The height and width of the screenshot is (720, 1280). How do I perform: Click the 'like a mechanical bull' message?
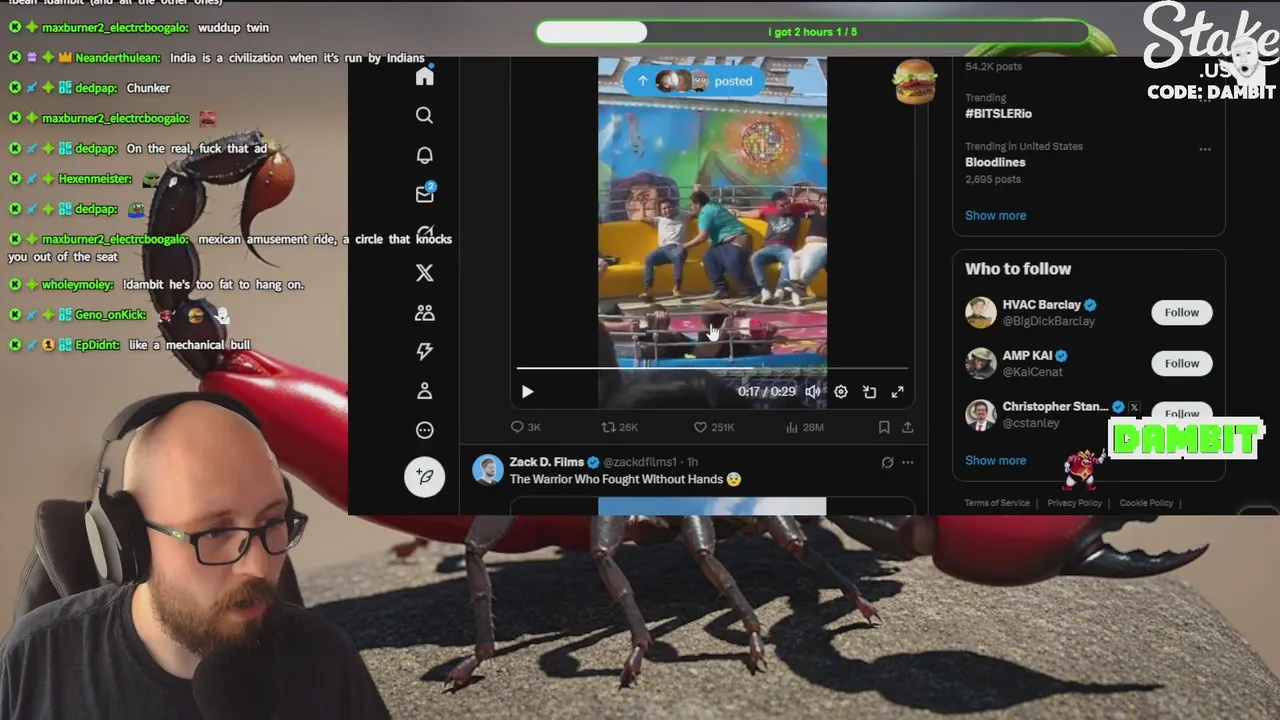(x=189, y=345)
